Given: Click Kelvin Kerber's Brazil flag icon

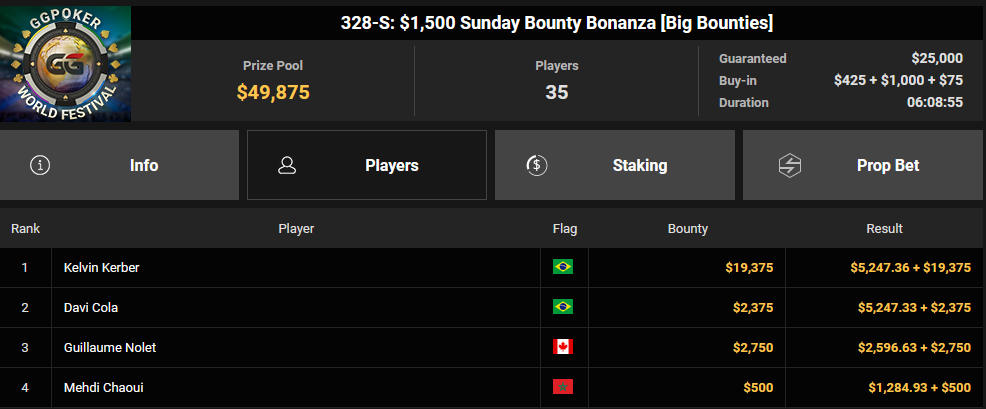Looking at the screenshot, I should (563, 267).
